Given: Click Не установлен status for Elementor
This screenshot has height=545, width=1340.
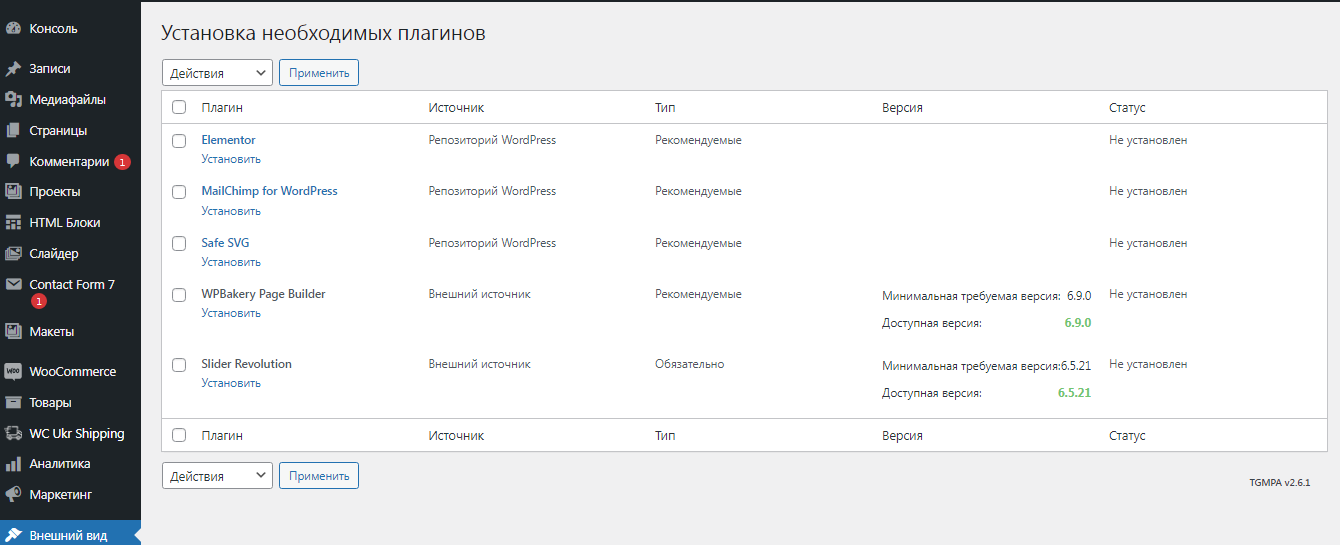Looking at the screenshot, I should point(1148,140).
